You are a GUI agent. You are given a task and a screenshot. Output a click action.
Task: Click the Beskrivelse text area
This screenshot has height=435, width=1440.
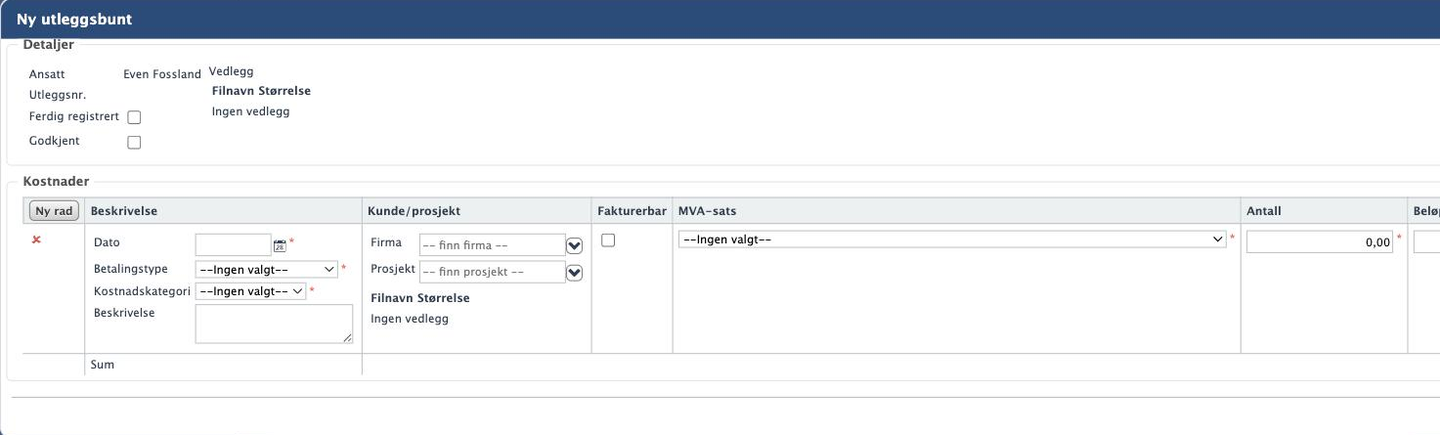click(274, 324)
